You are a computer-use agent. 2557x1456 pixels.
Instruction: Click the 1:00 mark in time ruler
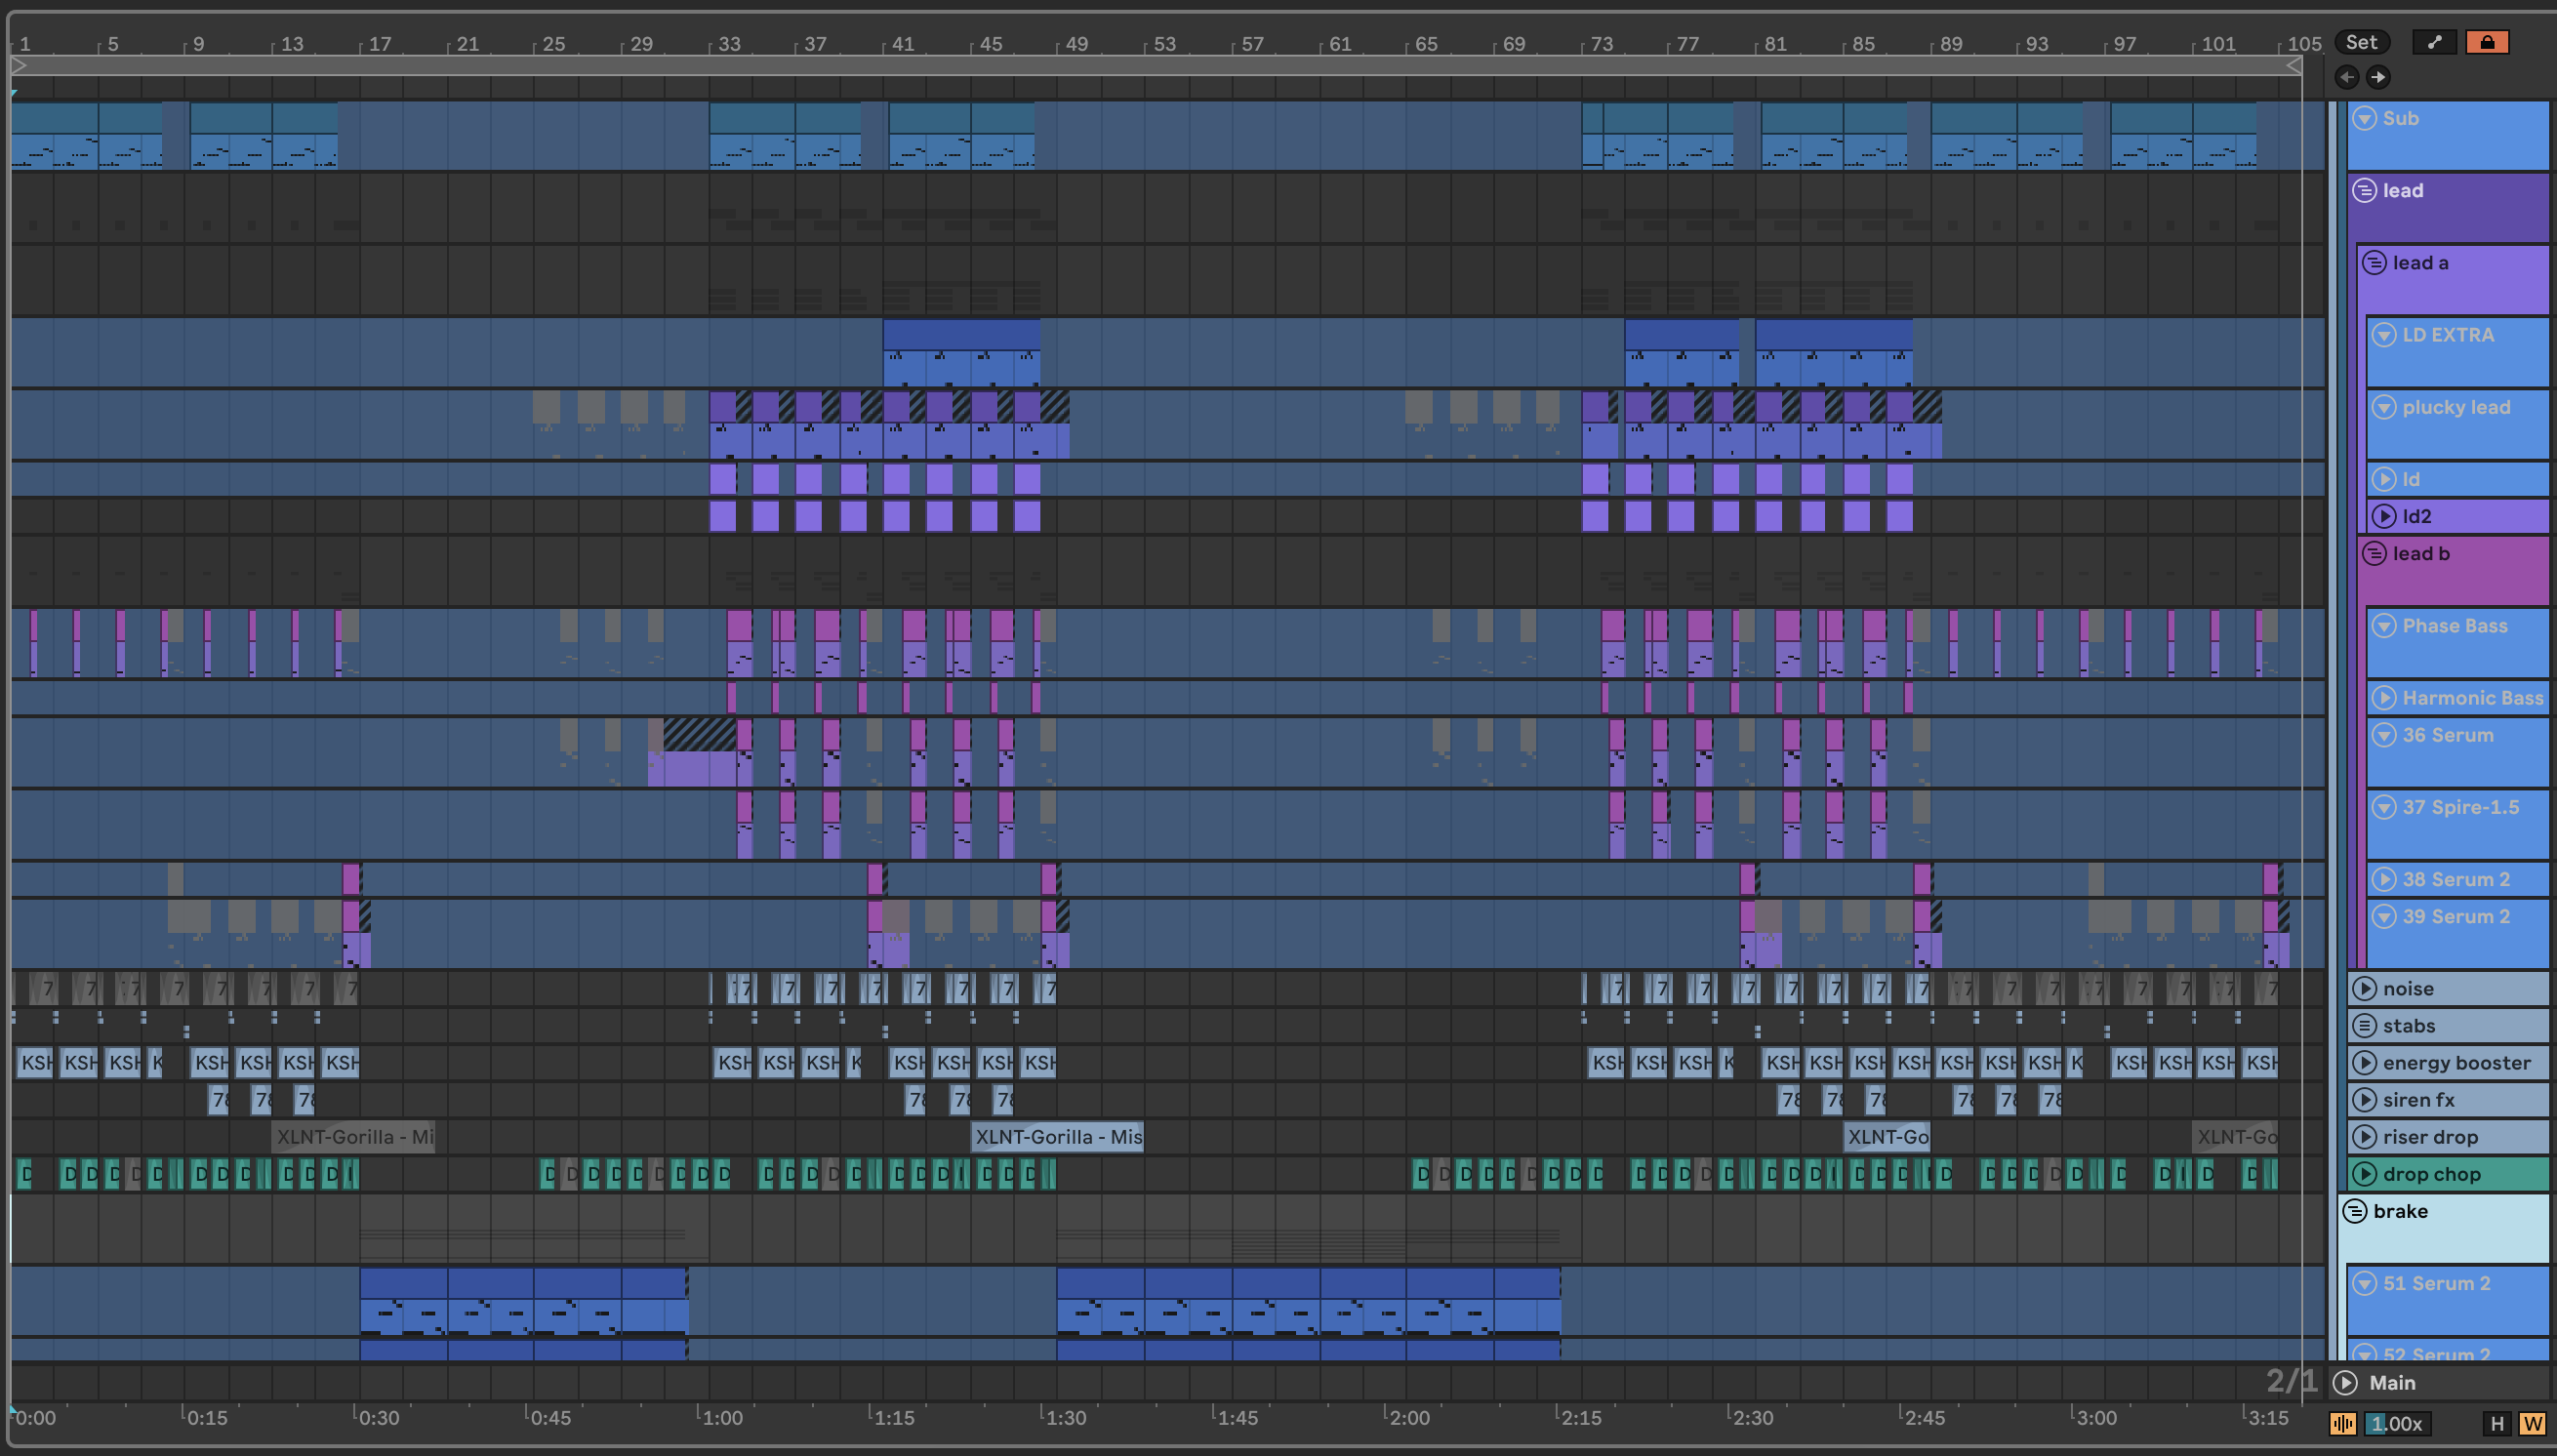tap(720, 1417)
